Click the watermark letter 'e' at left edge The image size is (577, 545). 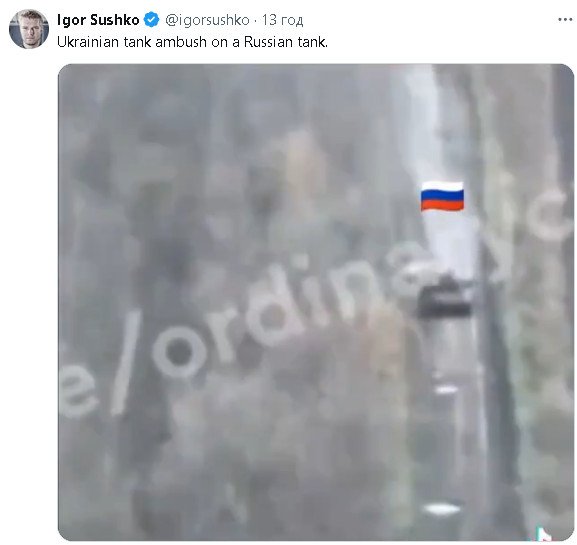(x=77, y=392)
